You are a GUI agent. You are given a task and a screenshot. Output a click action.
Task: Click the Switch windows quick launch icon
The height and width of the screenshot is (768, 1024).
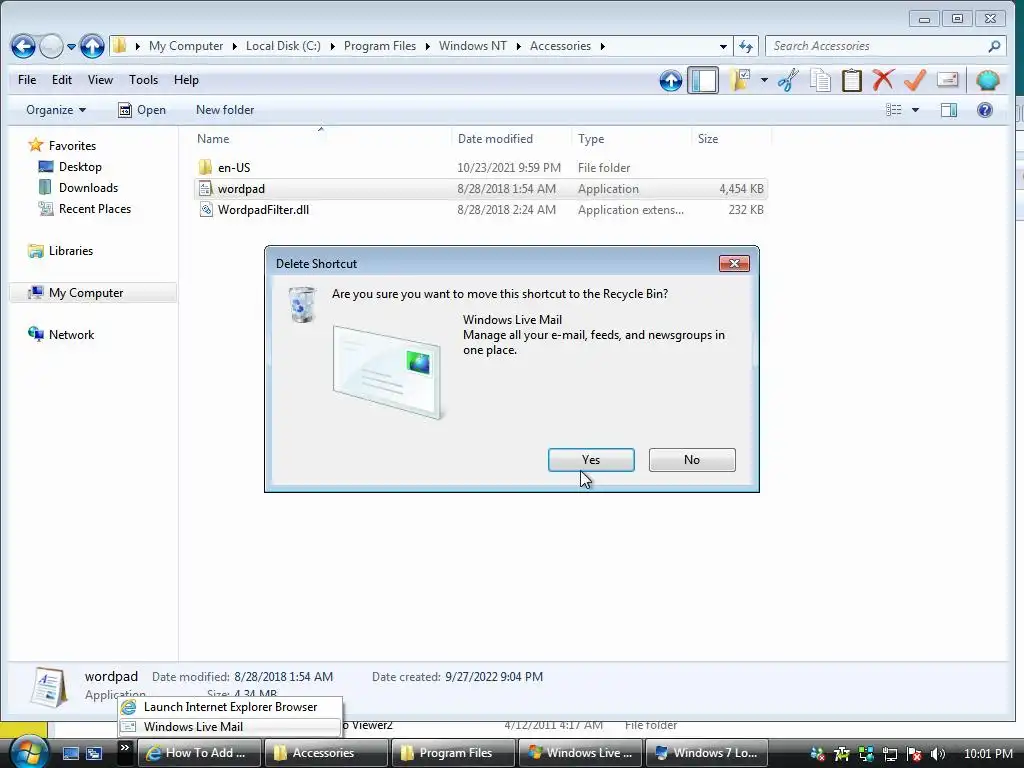point(94,753)
